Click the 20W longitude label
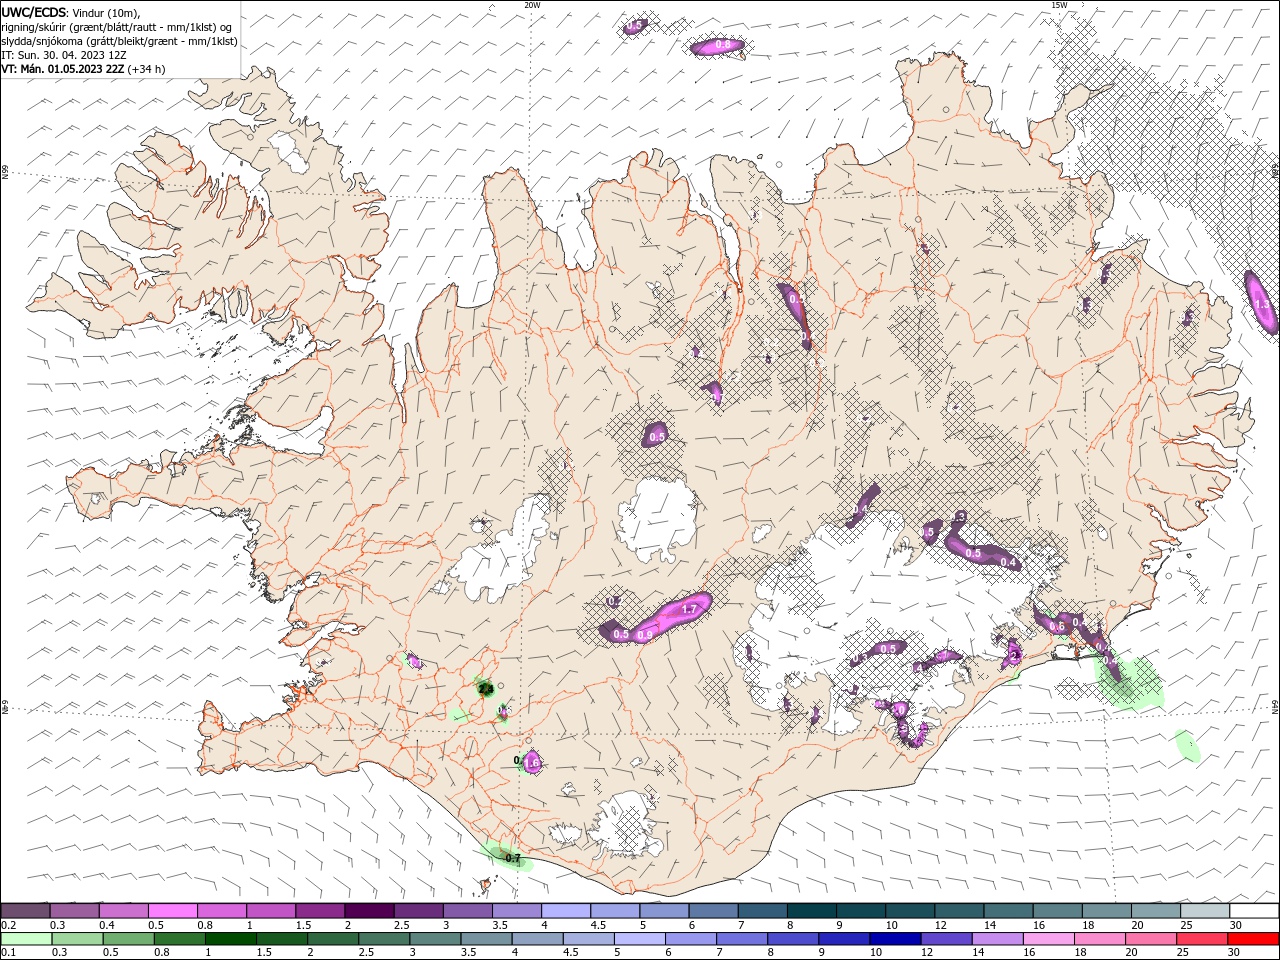Viewport: 1280px width, 960px height. 532,5
